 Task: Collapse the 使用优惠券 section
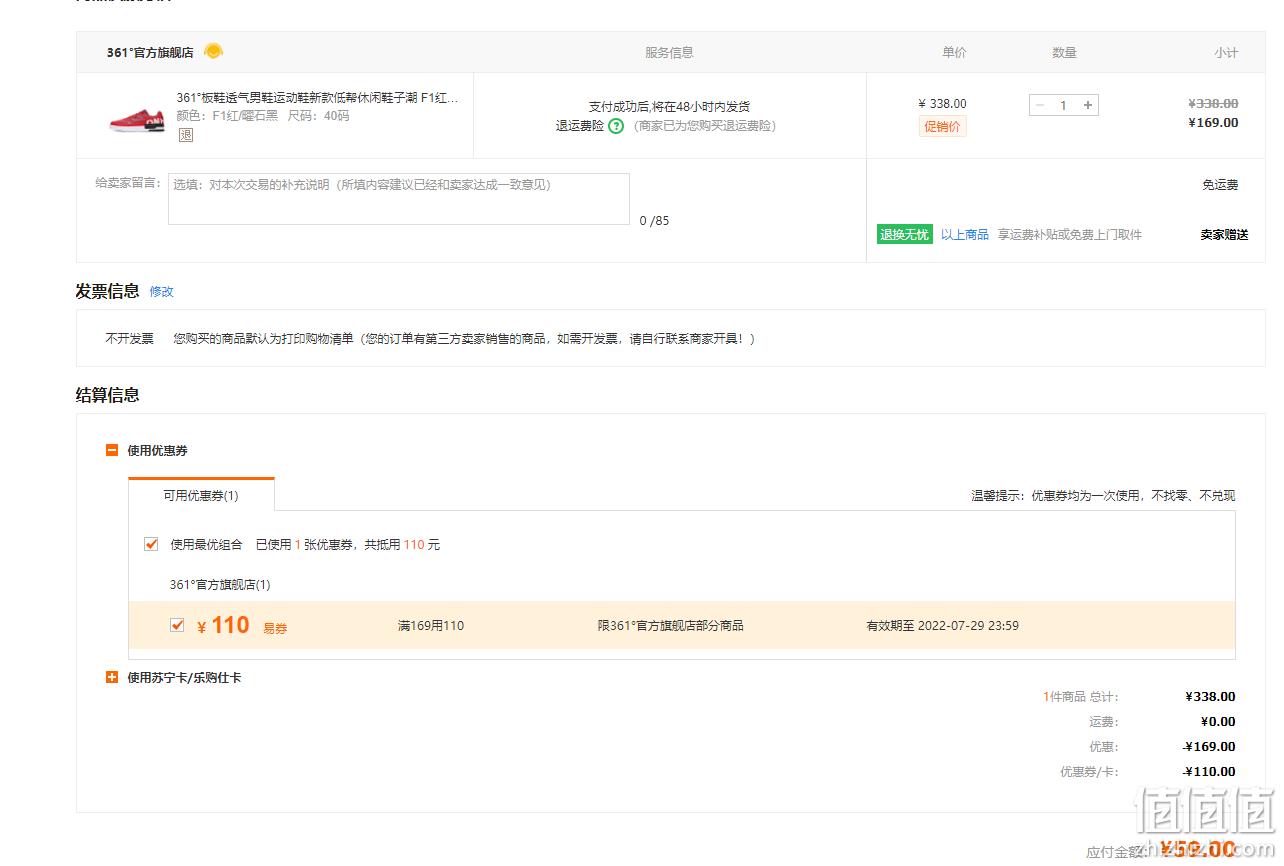click(x=112, y=451)
